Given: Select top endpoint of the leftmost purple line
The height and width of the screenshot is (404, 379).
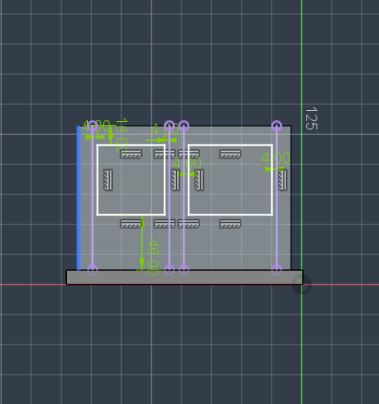Looking at the screenshot, I should [x=93, y=126].
